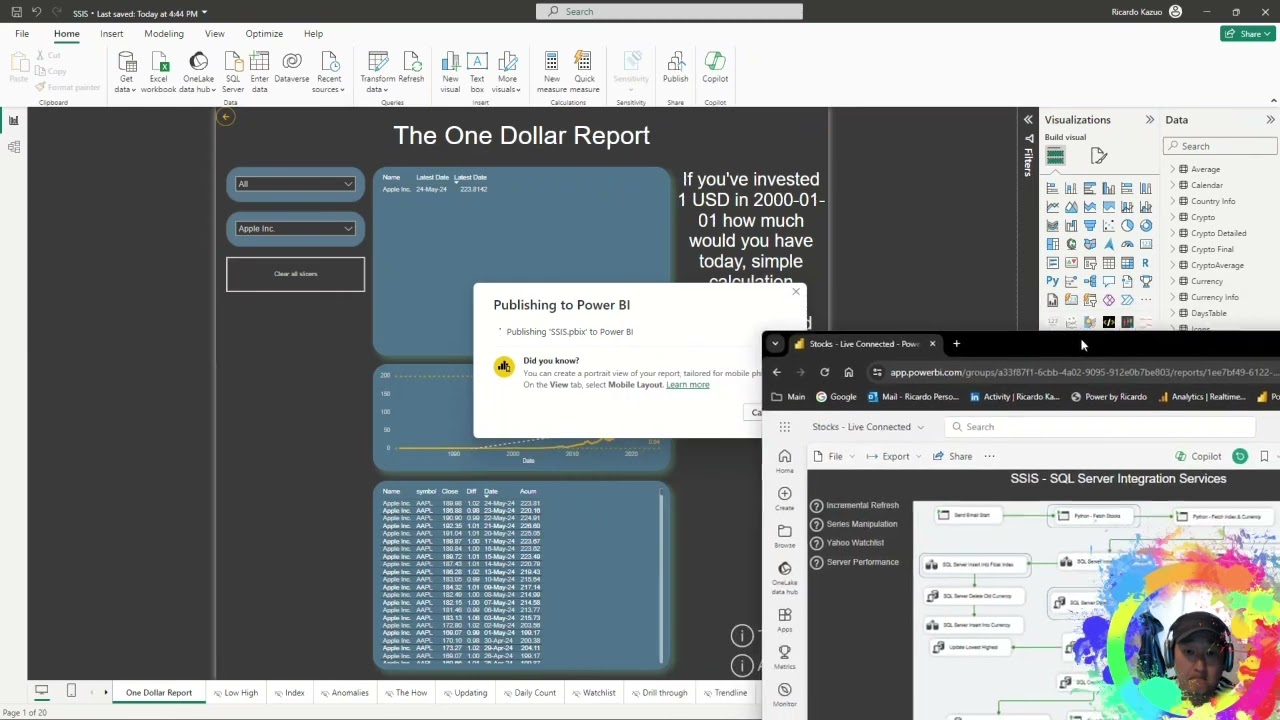Open Copilot from the Power BI ribbon
Image resolution: width=1280 pixels, height=720 pixels.
(x=715, y=68)
